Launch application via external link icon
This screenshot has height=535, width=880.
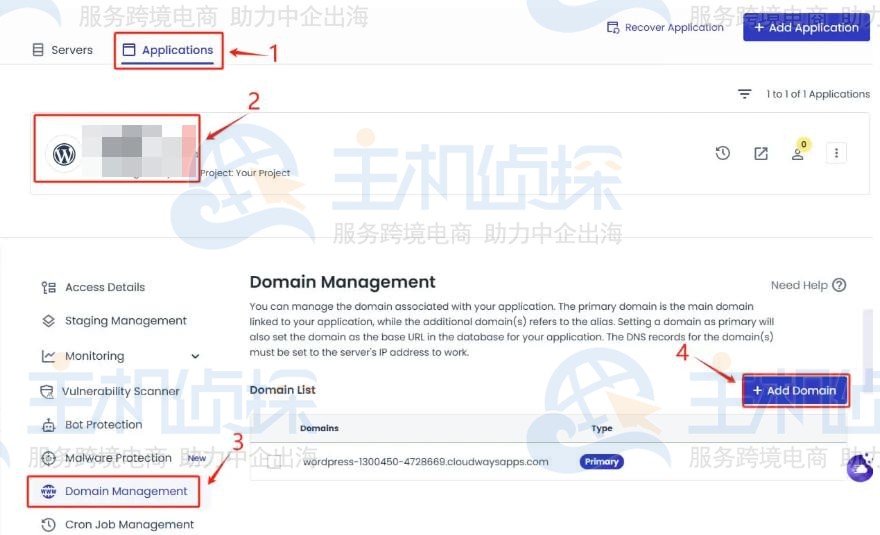[x=760, y=153]
